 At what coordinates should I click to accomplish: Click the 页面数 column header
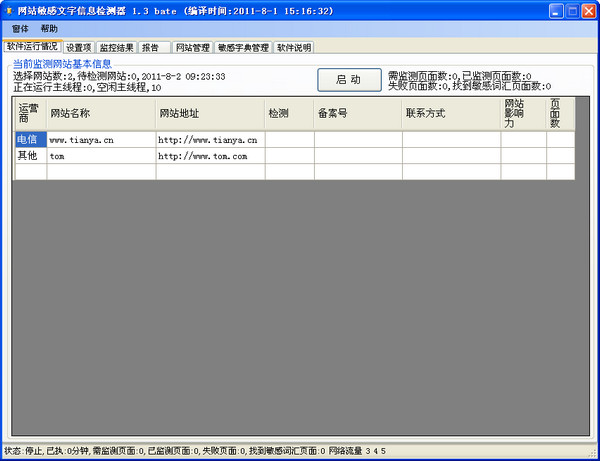[x=561, y=113]
